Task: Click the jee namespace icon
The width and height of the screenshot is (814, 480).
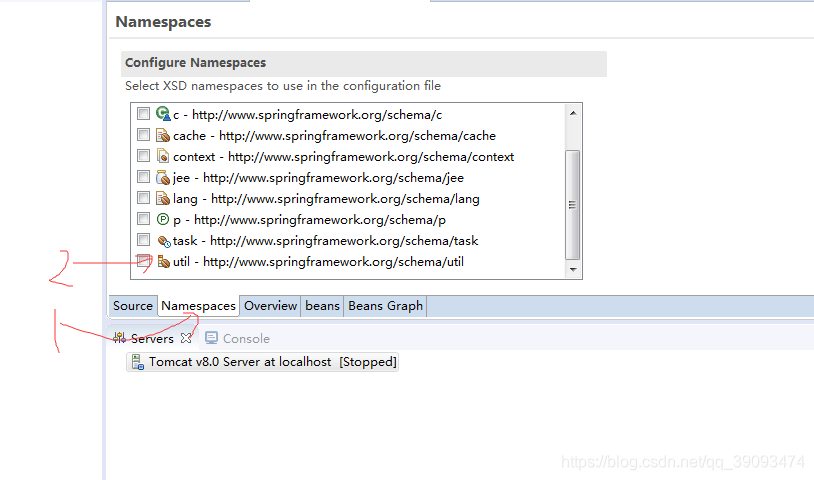Action: tap(163, 177)
